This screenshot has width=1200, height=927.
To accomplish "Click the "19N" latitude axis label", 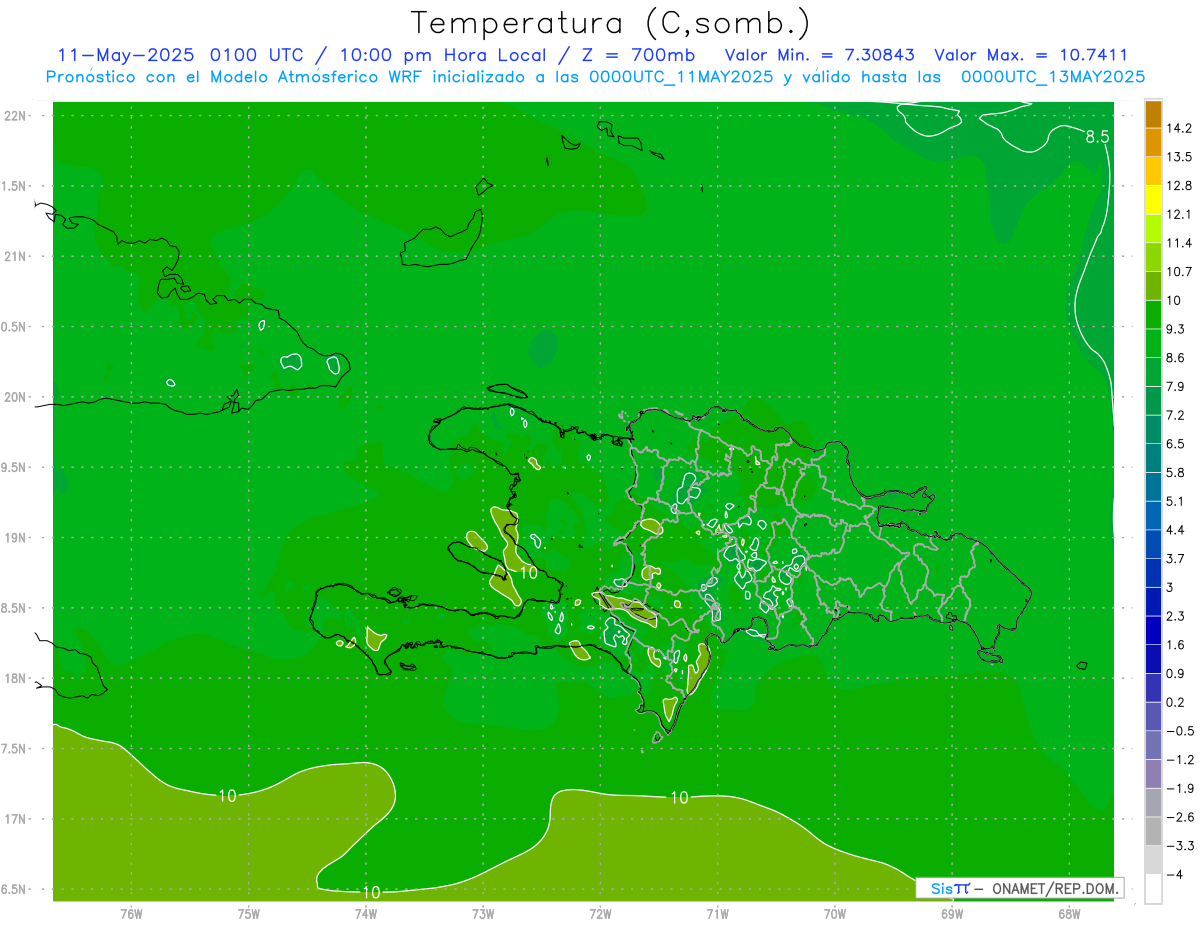I will coord(17,538).
